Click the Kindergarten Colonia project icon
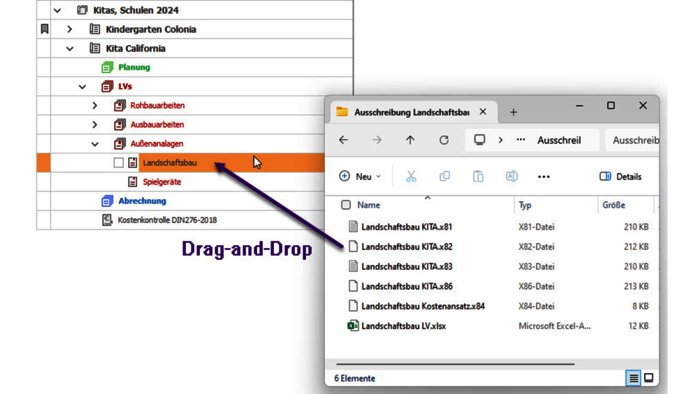This screenshot has width=700, height=394. [x=95, y=29]
